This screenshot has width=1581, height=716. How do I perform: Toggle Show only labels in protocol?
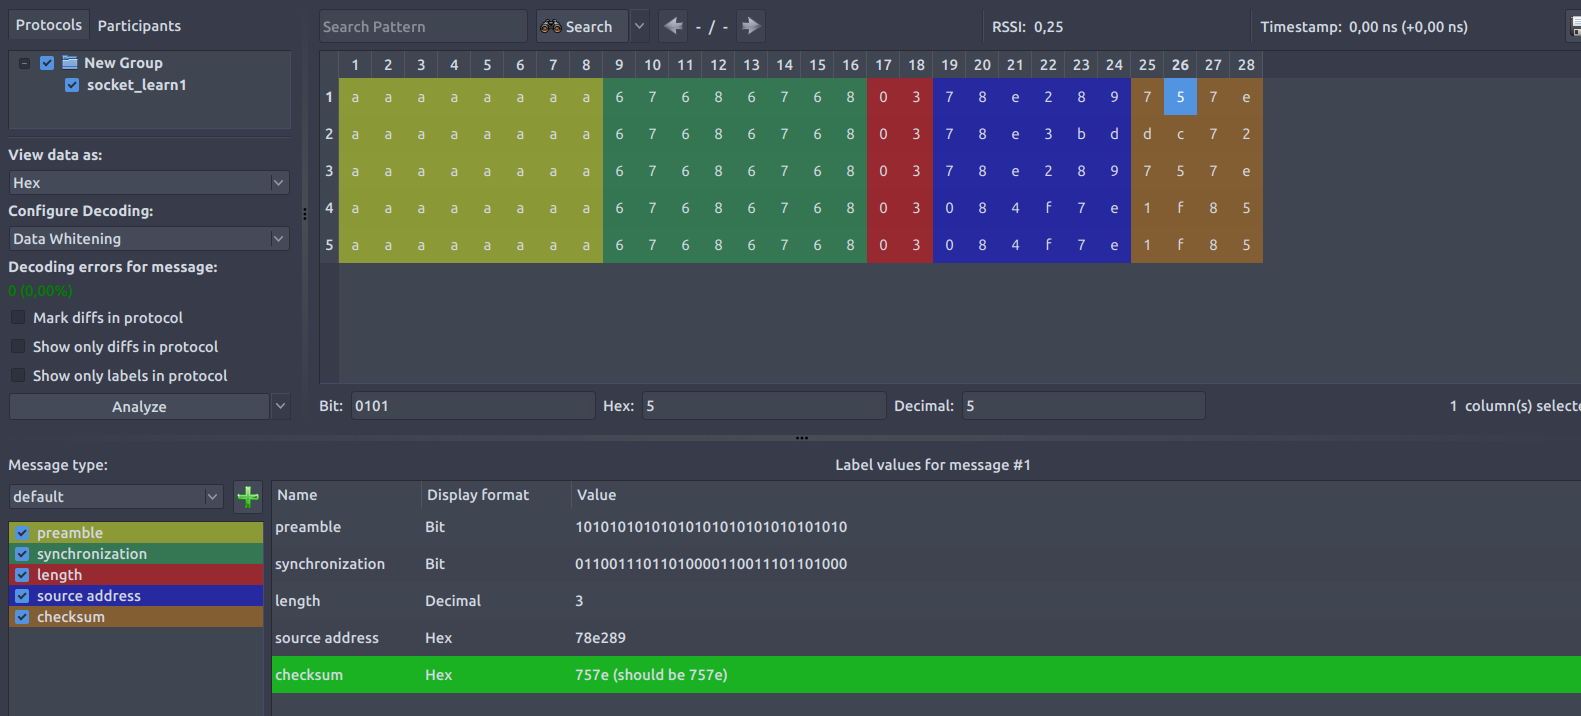18,376
